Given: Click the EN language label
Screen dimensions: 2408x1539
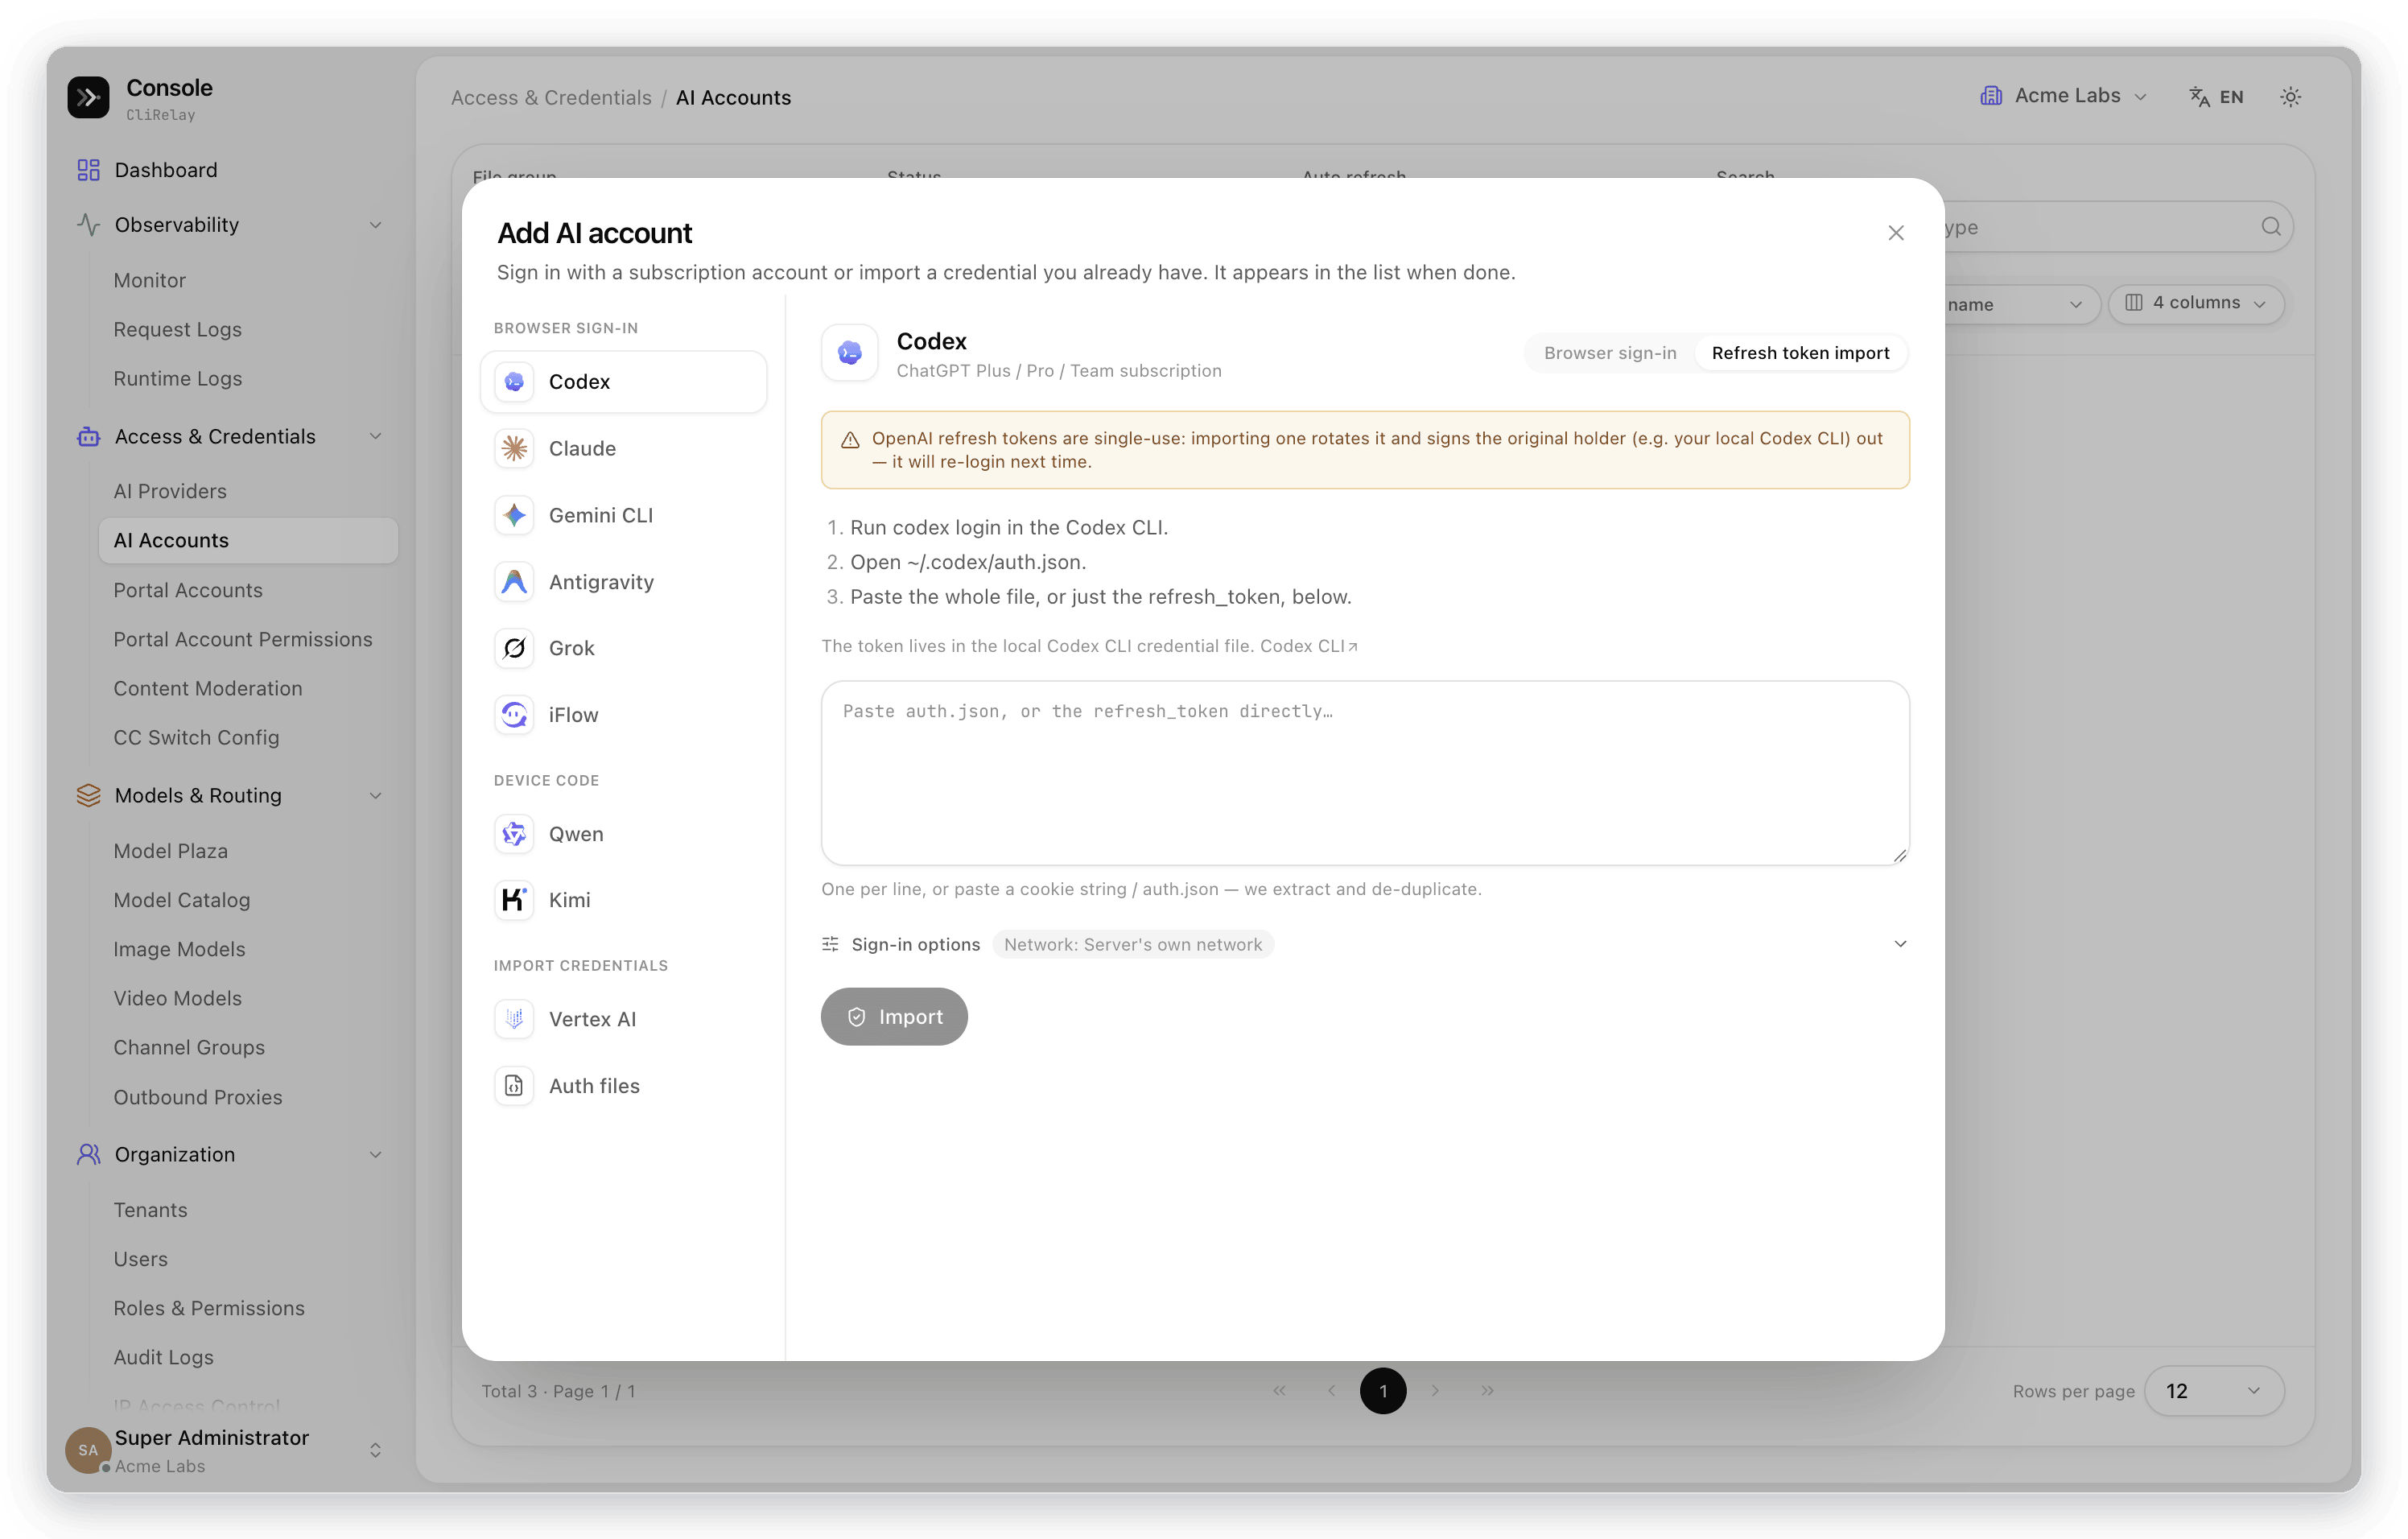Looking at the screenshot, I should [2231, 97].
